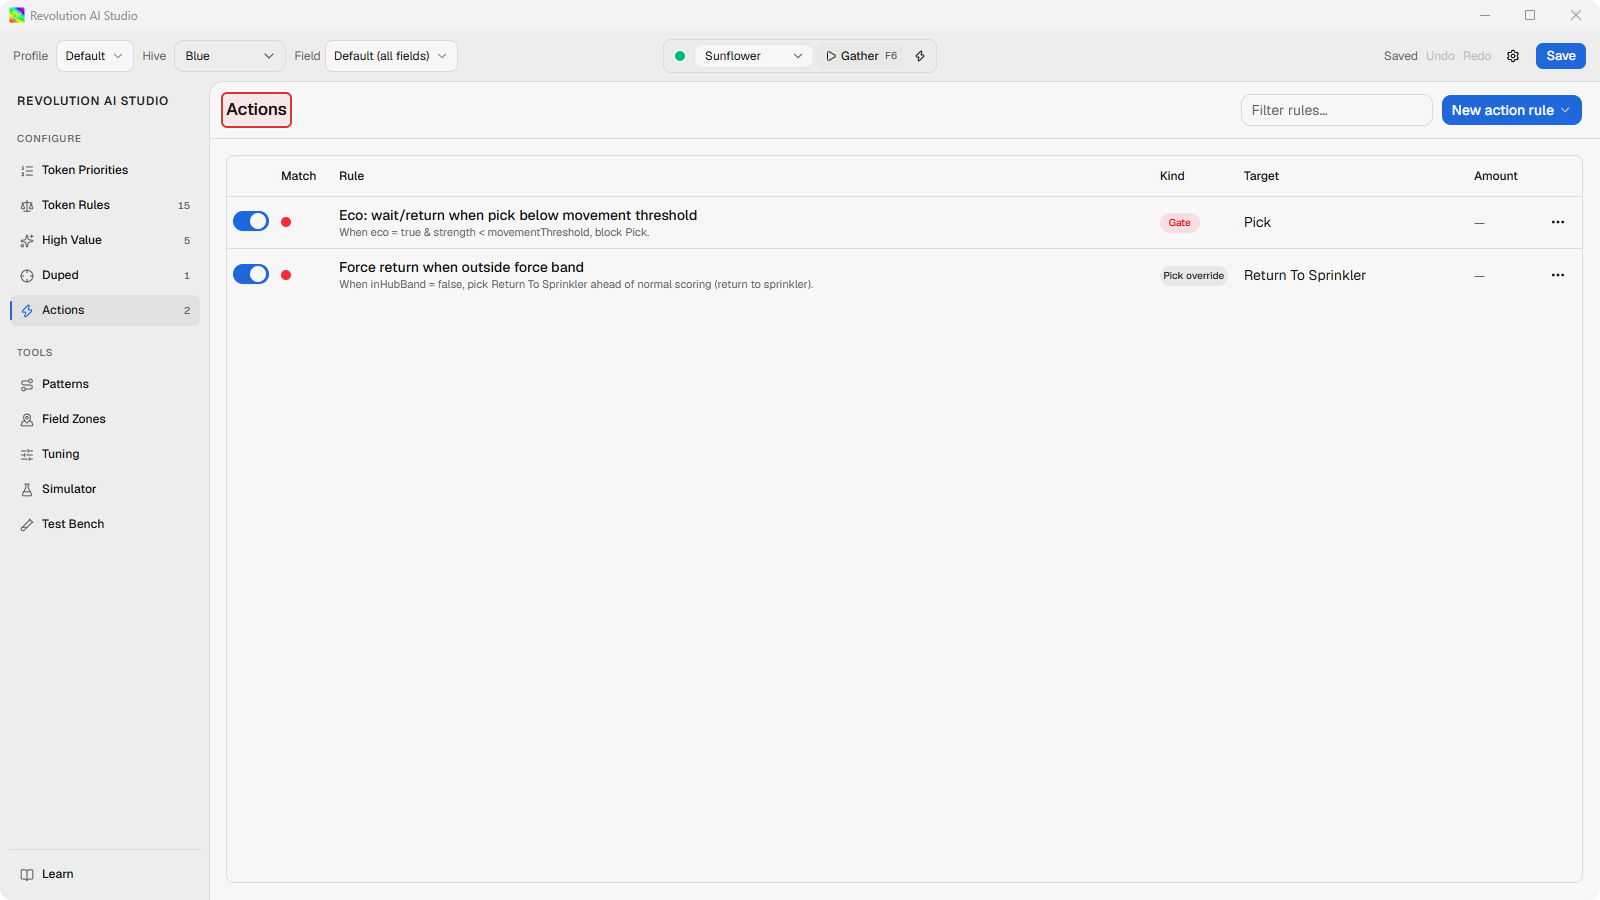Click the Tuning sliders icon
This screenshot has height=900, width=1600.
click(27, 455)
